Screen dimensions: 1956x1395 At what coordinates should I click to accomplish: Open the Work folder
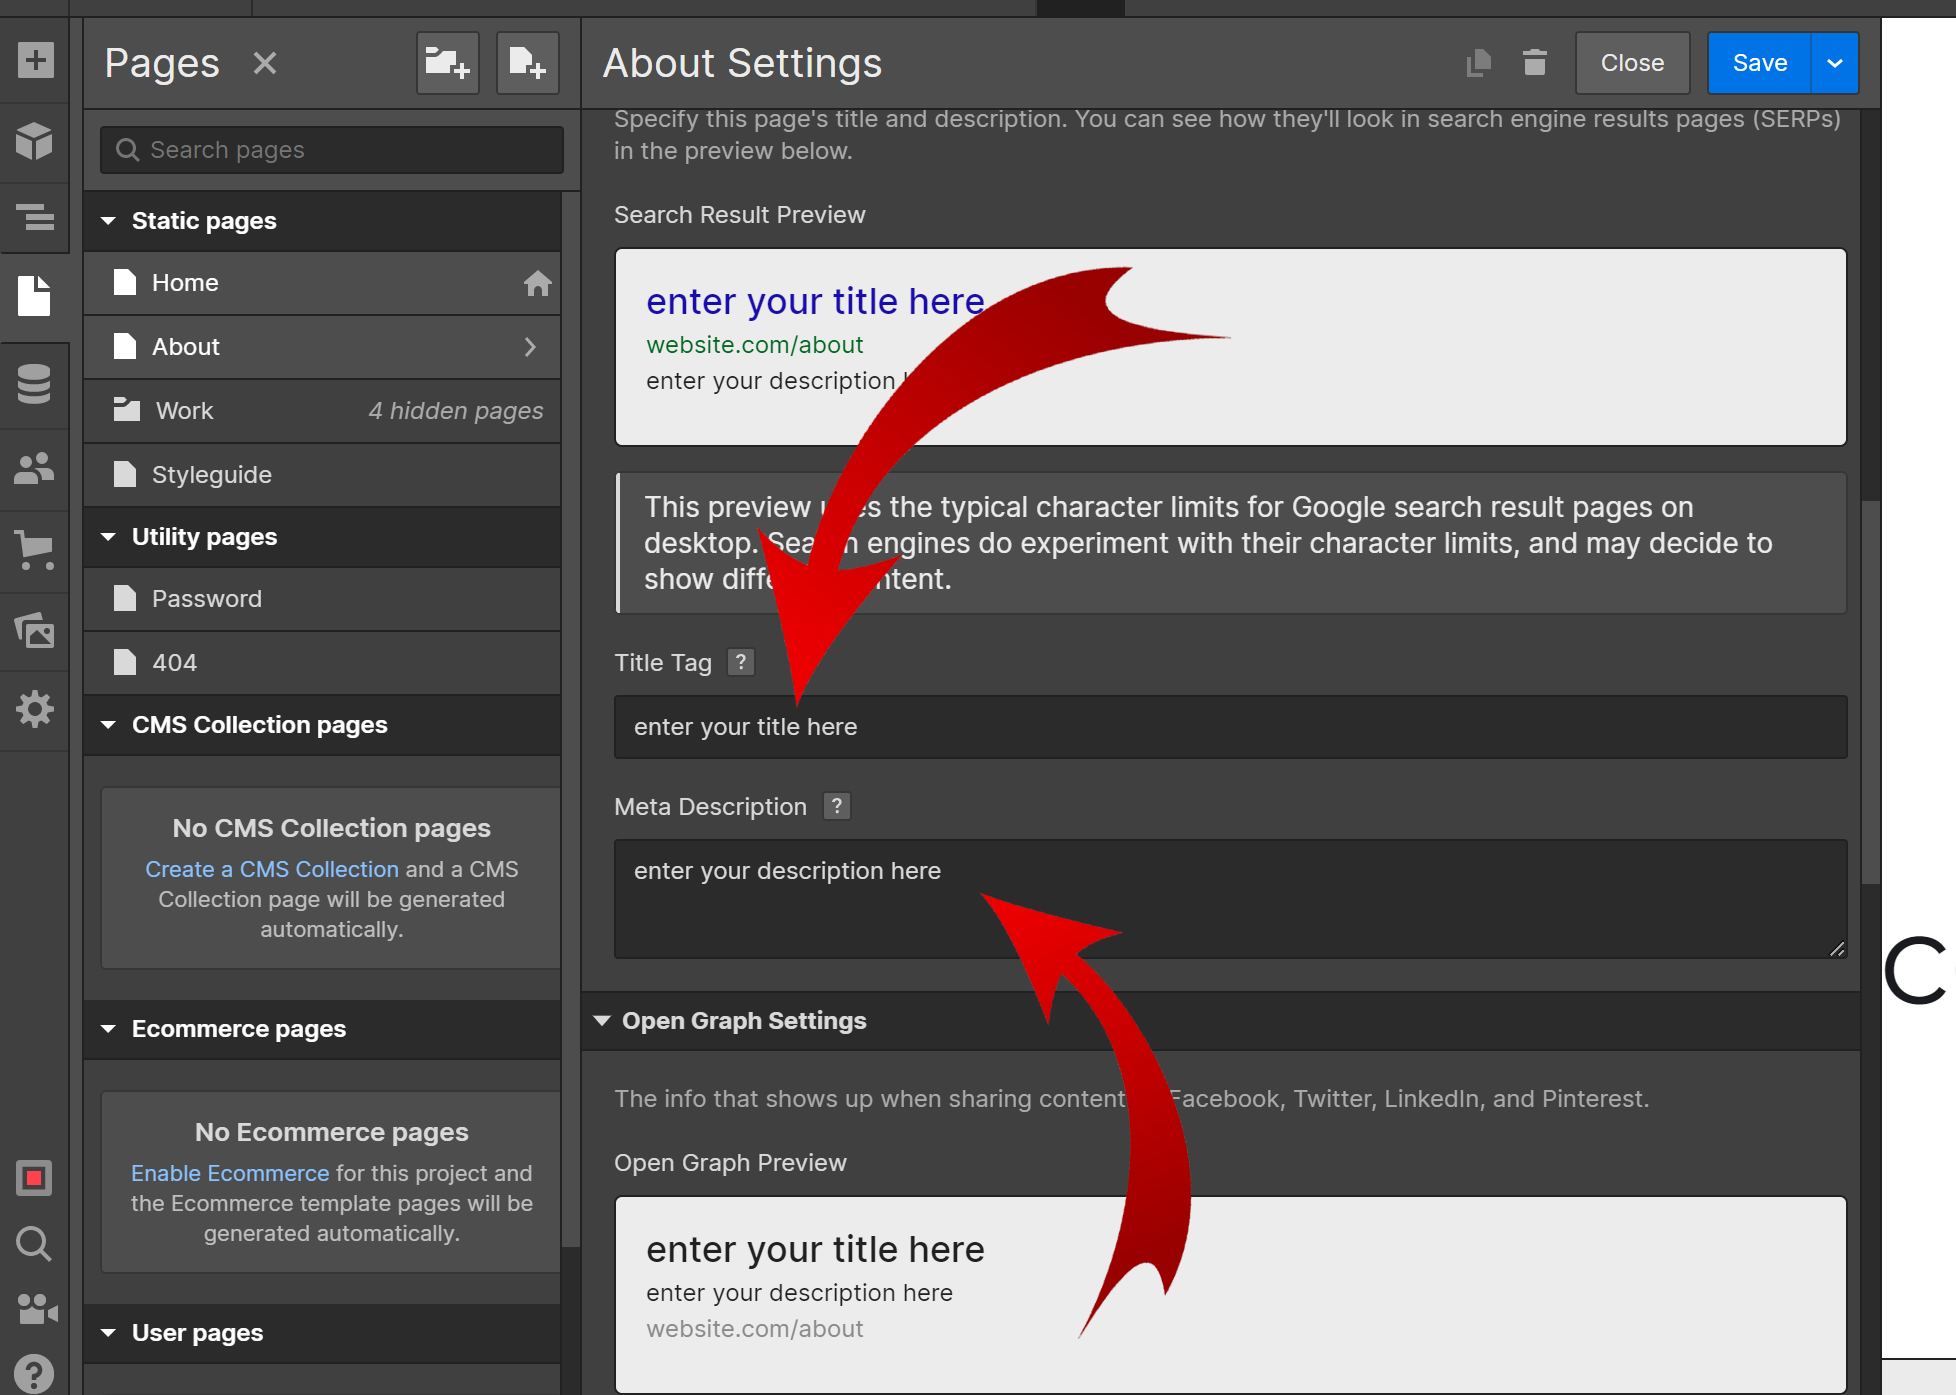tap(322, 411)
